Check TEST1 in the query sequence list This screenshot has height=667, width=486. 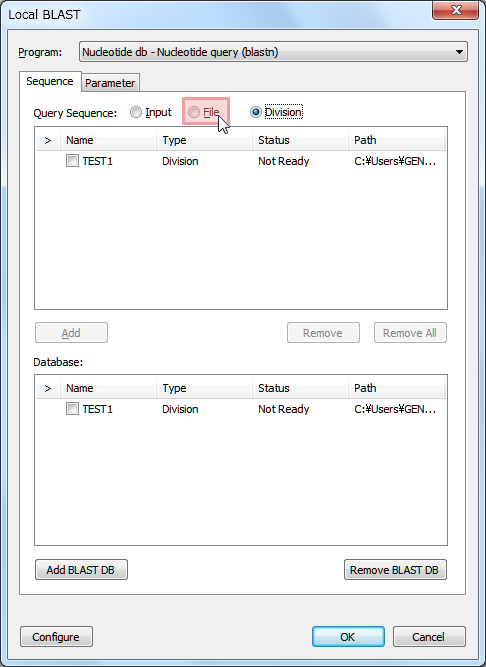pyautogui.click(x=72, y=161)
